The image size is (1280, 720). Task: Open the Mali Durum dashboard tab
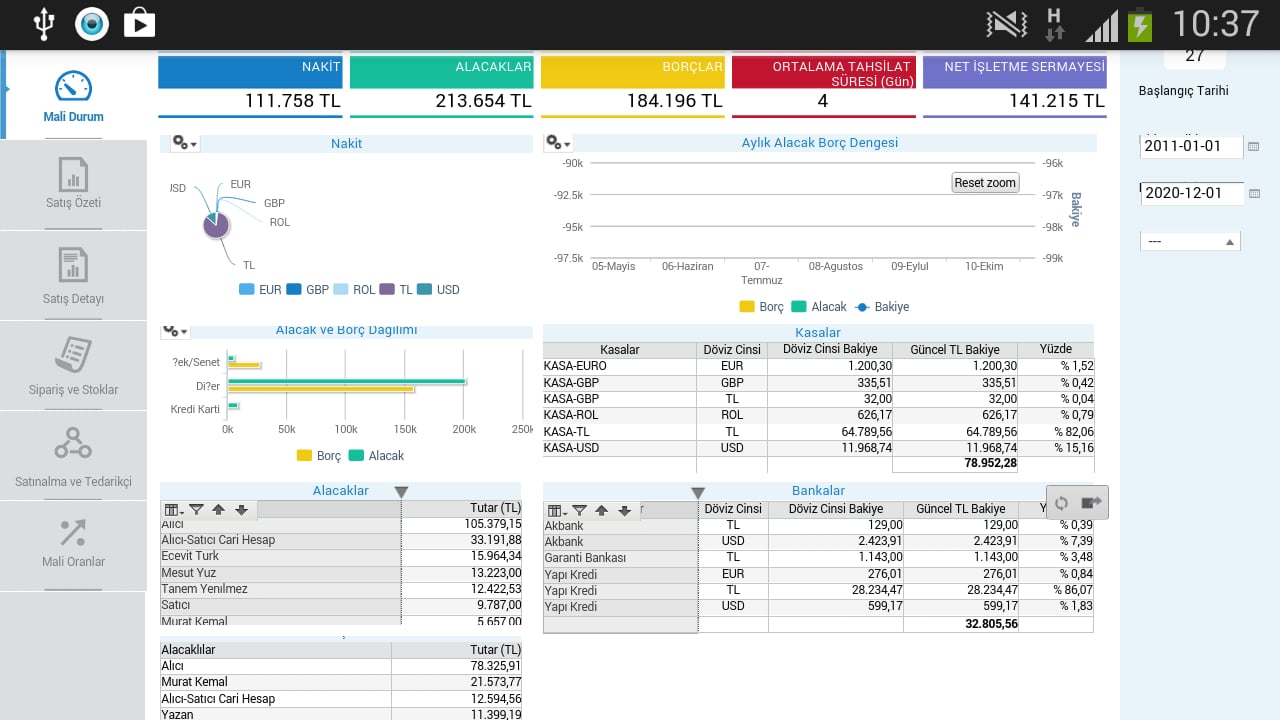click(x=74, y=96)
